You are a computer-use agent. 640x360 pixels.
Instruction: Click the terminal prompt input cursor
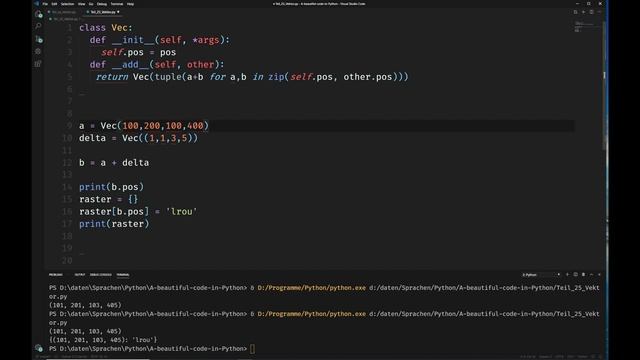coord(253,349)
